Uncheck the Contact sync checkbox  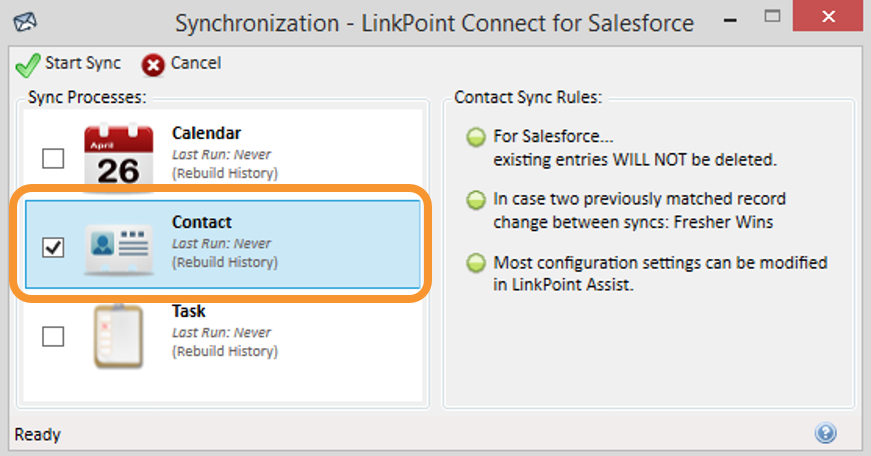[53, 248]
